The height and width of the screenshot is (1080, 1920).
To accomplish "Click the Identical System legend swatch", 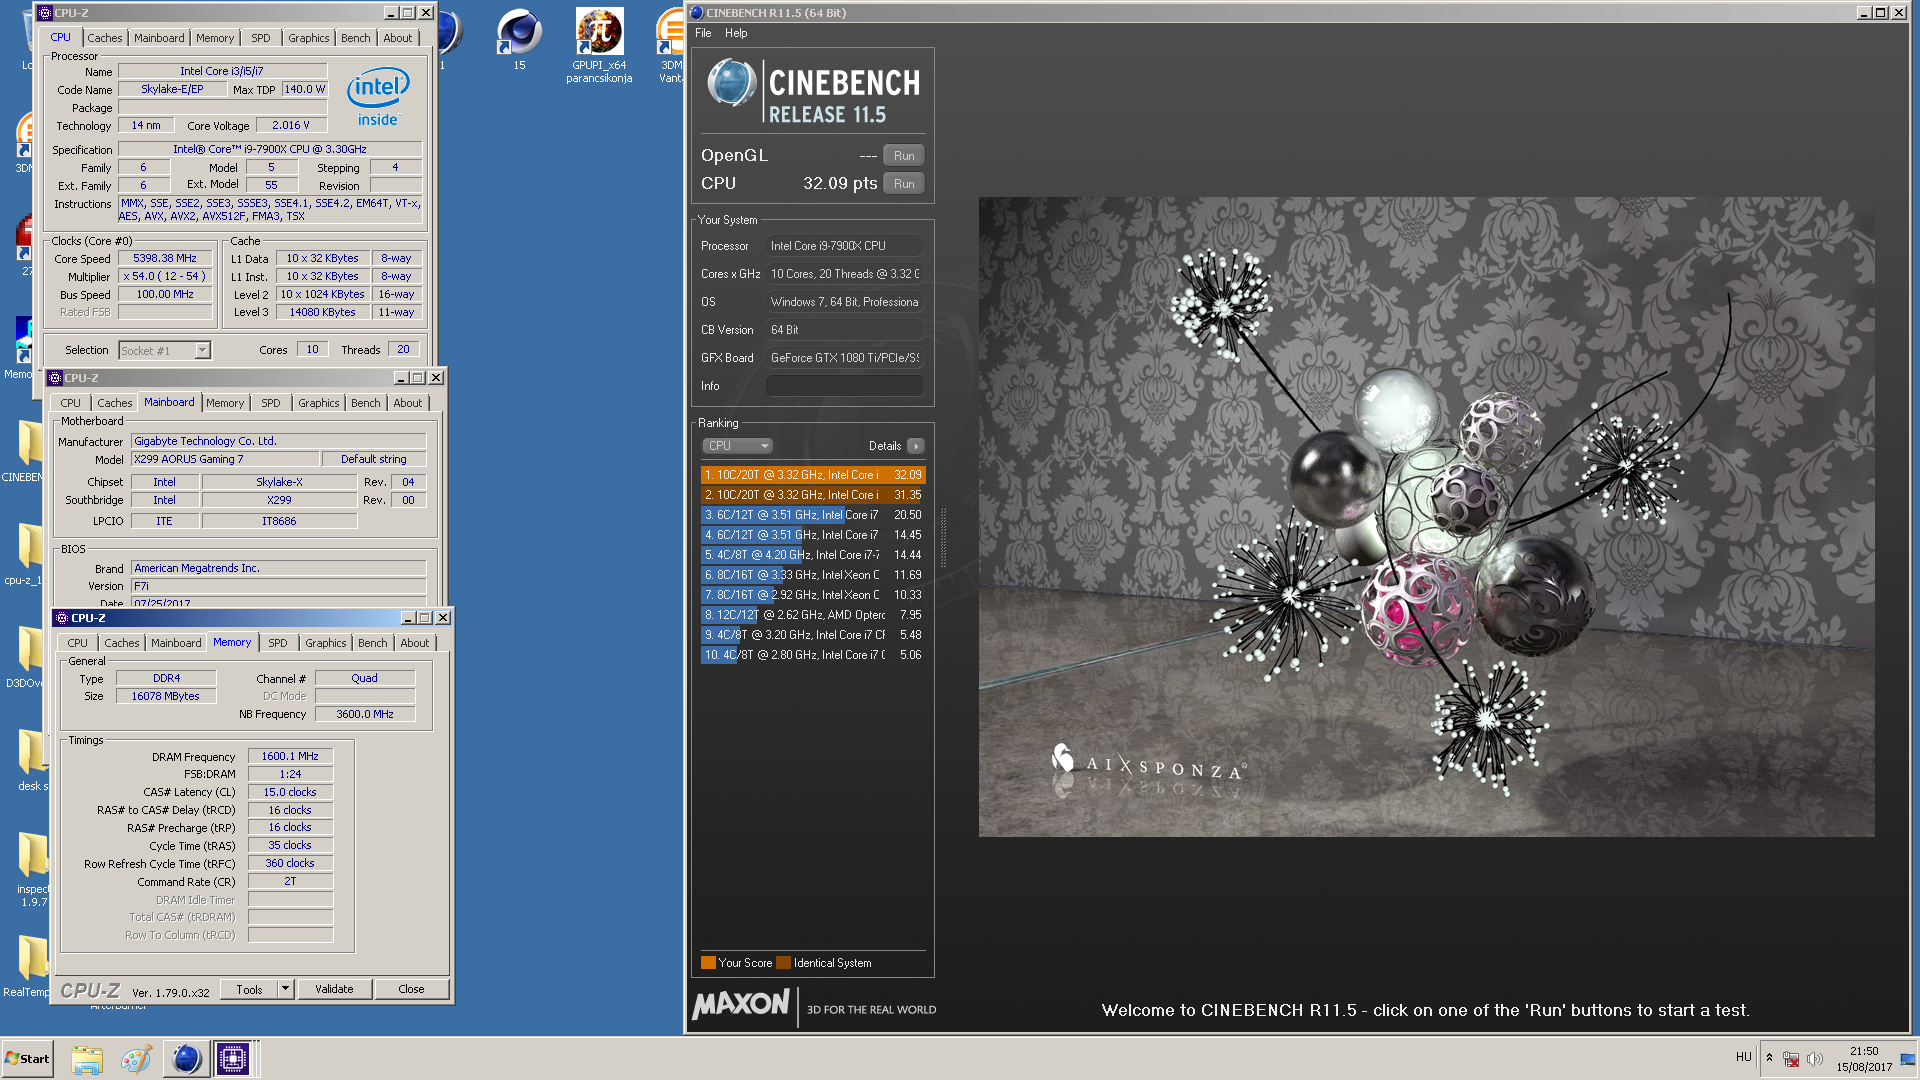I will (784, 963).
